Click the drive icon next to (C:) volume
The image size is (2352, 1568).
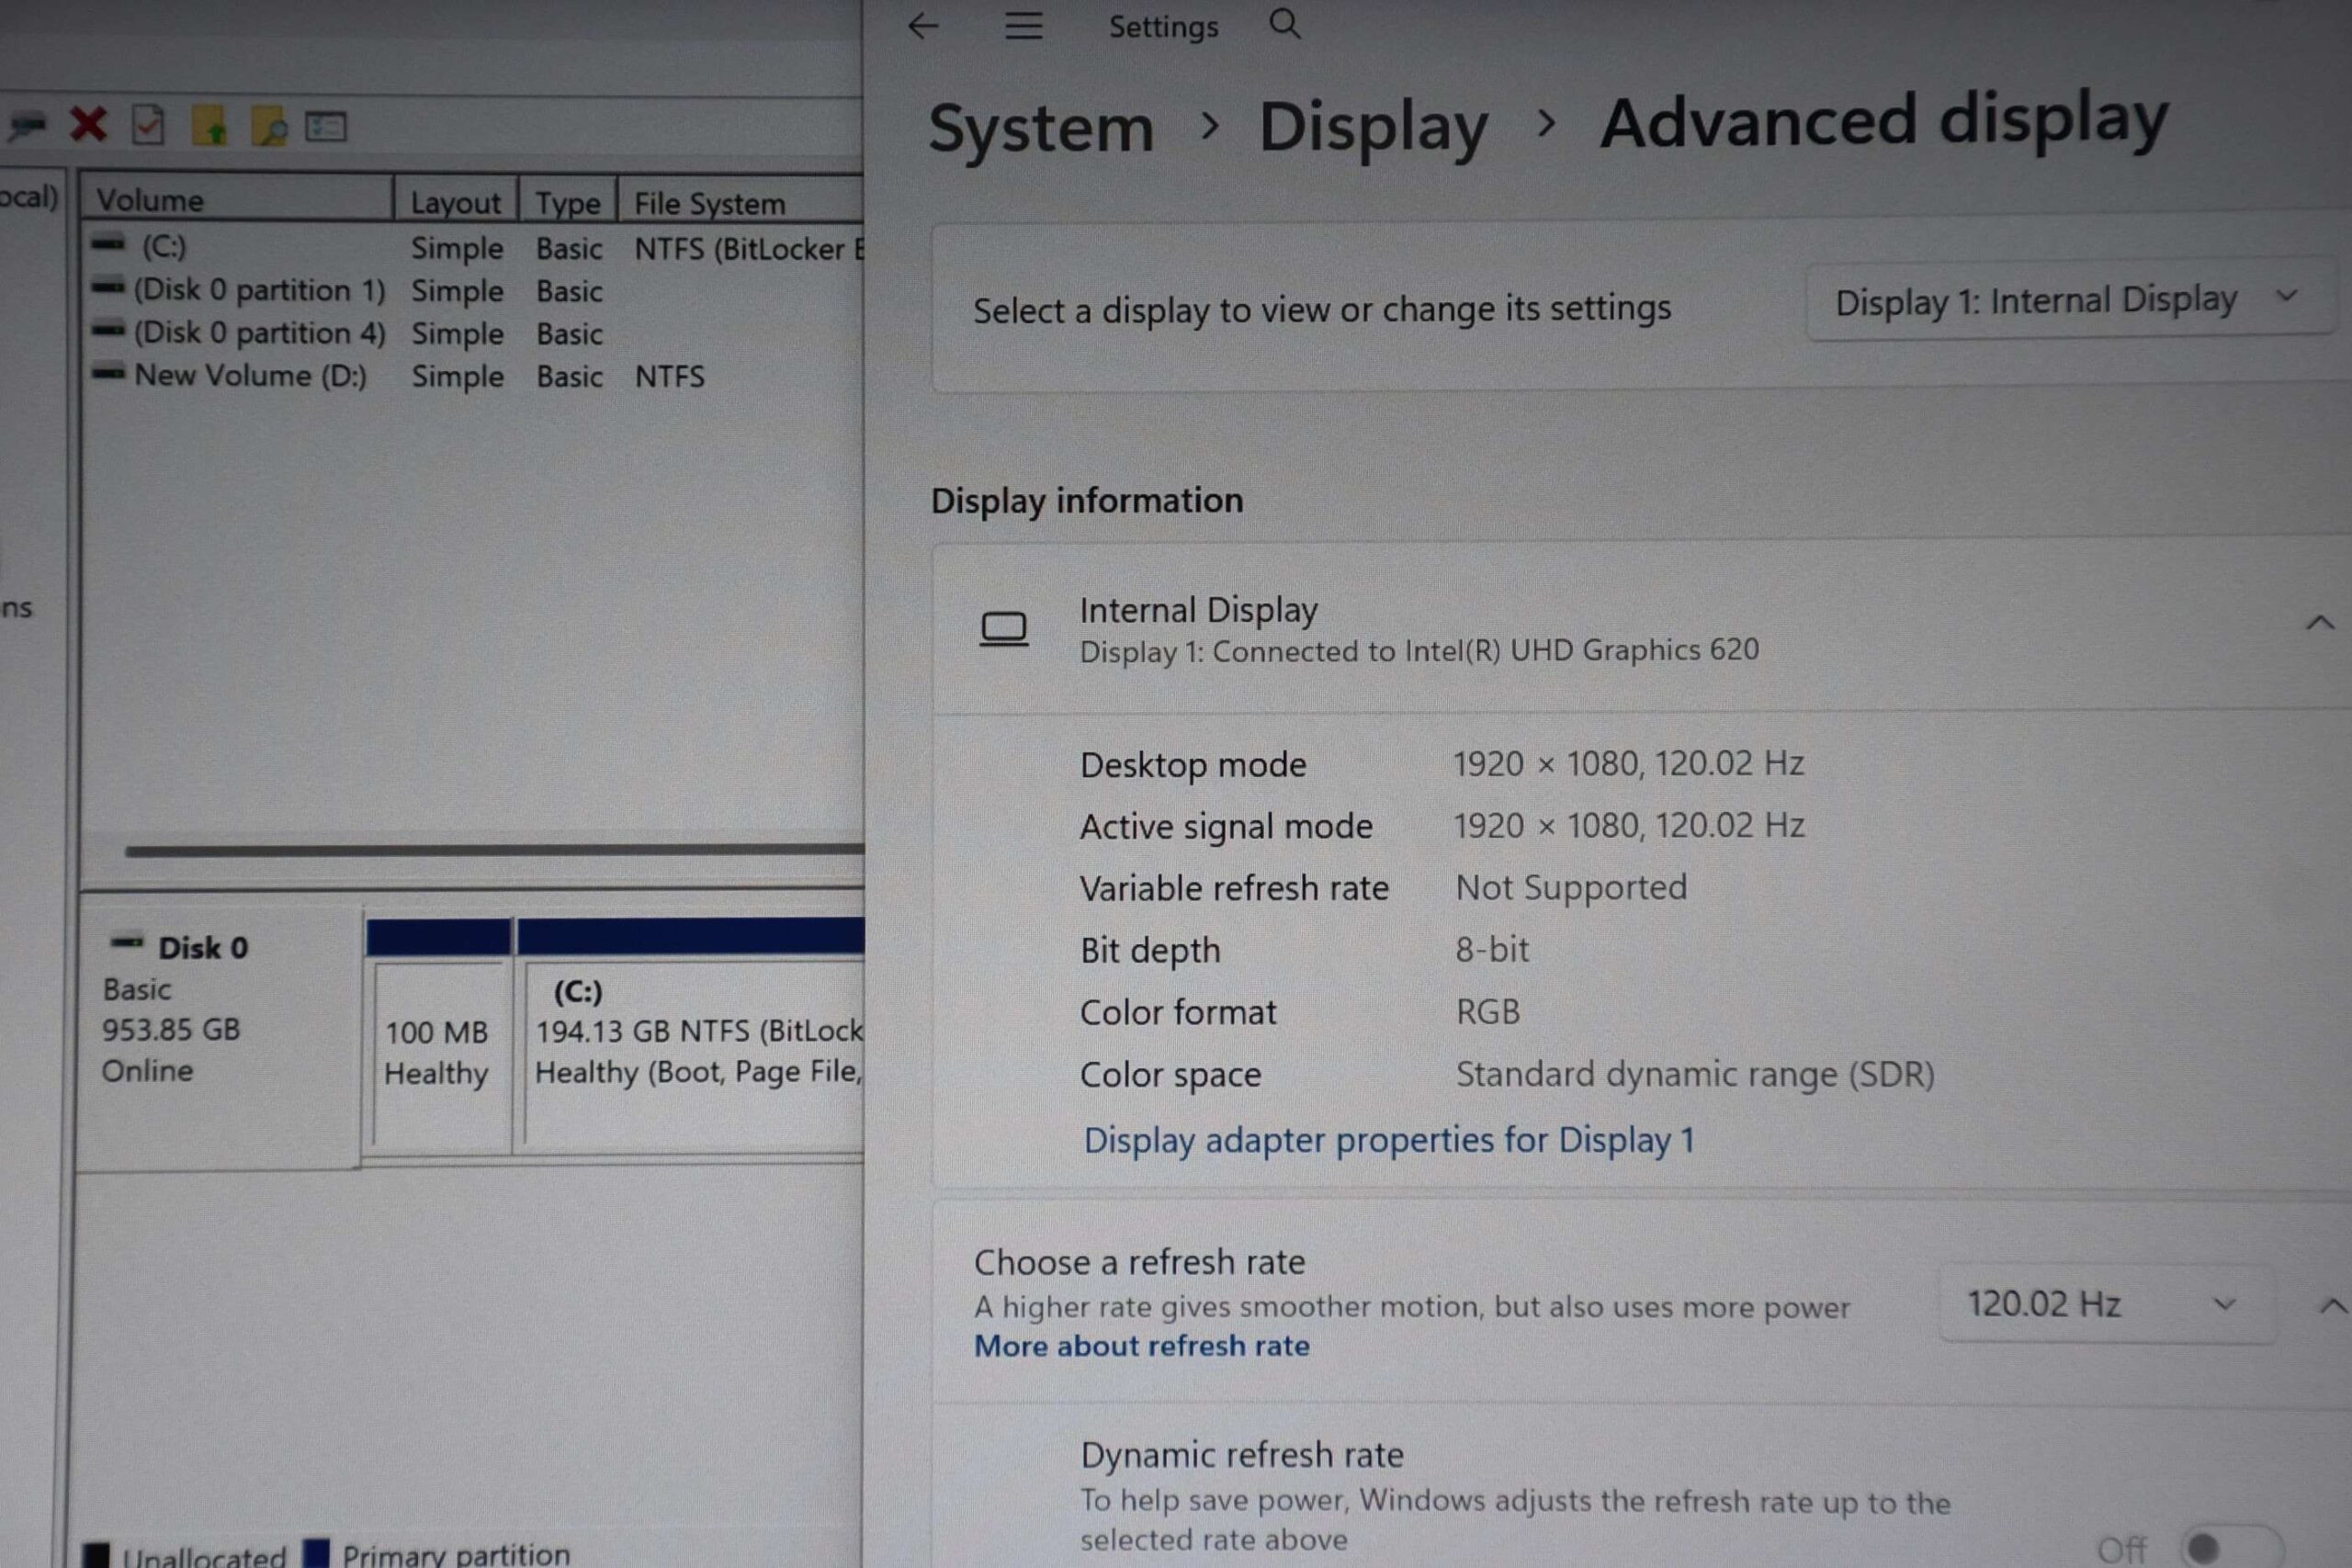[108, 243]
